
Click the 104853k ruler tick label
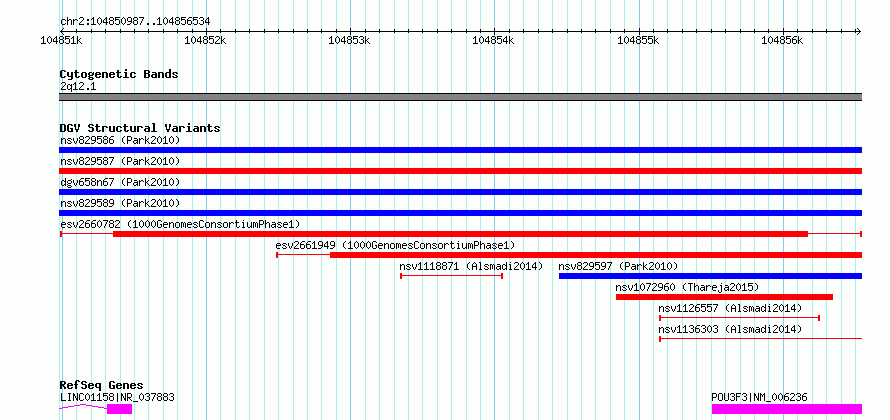coord(350,40)
